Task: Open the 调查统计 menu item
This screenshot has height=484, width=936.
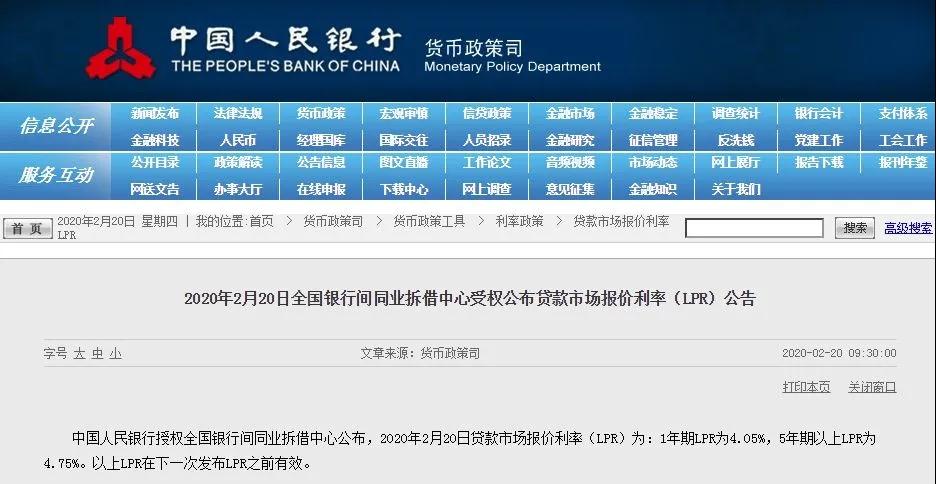Action: tap(735, 113)
